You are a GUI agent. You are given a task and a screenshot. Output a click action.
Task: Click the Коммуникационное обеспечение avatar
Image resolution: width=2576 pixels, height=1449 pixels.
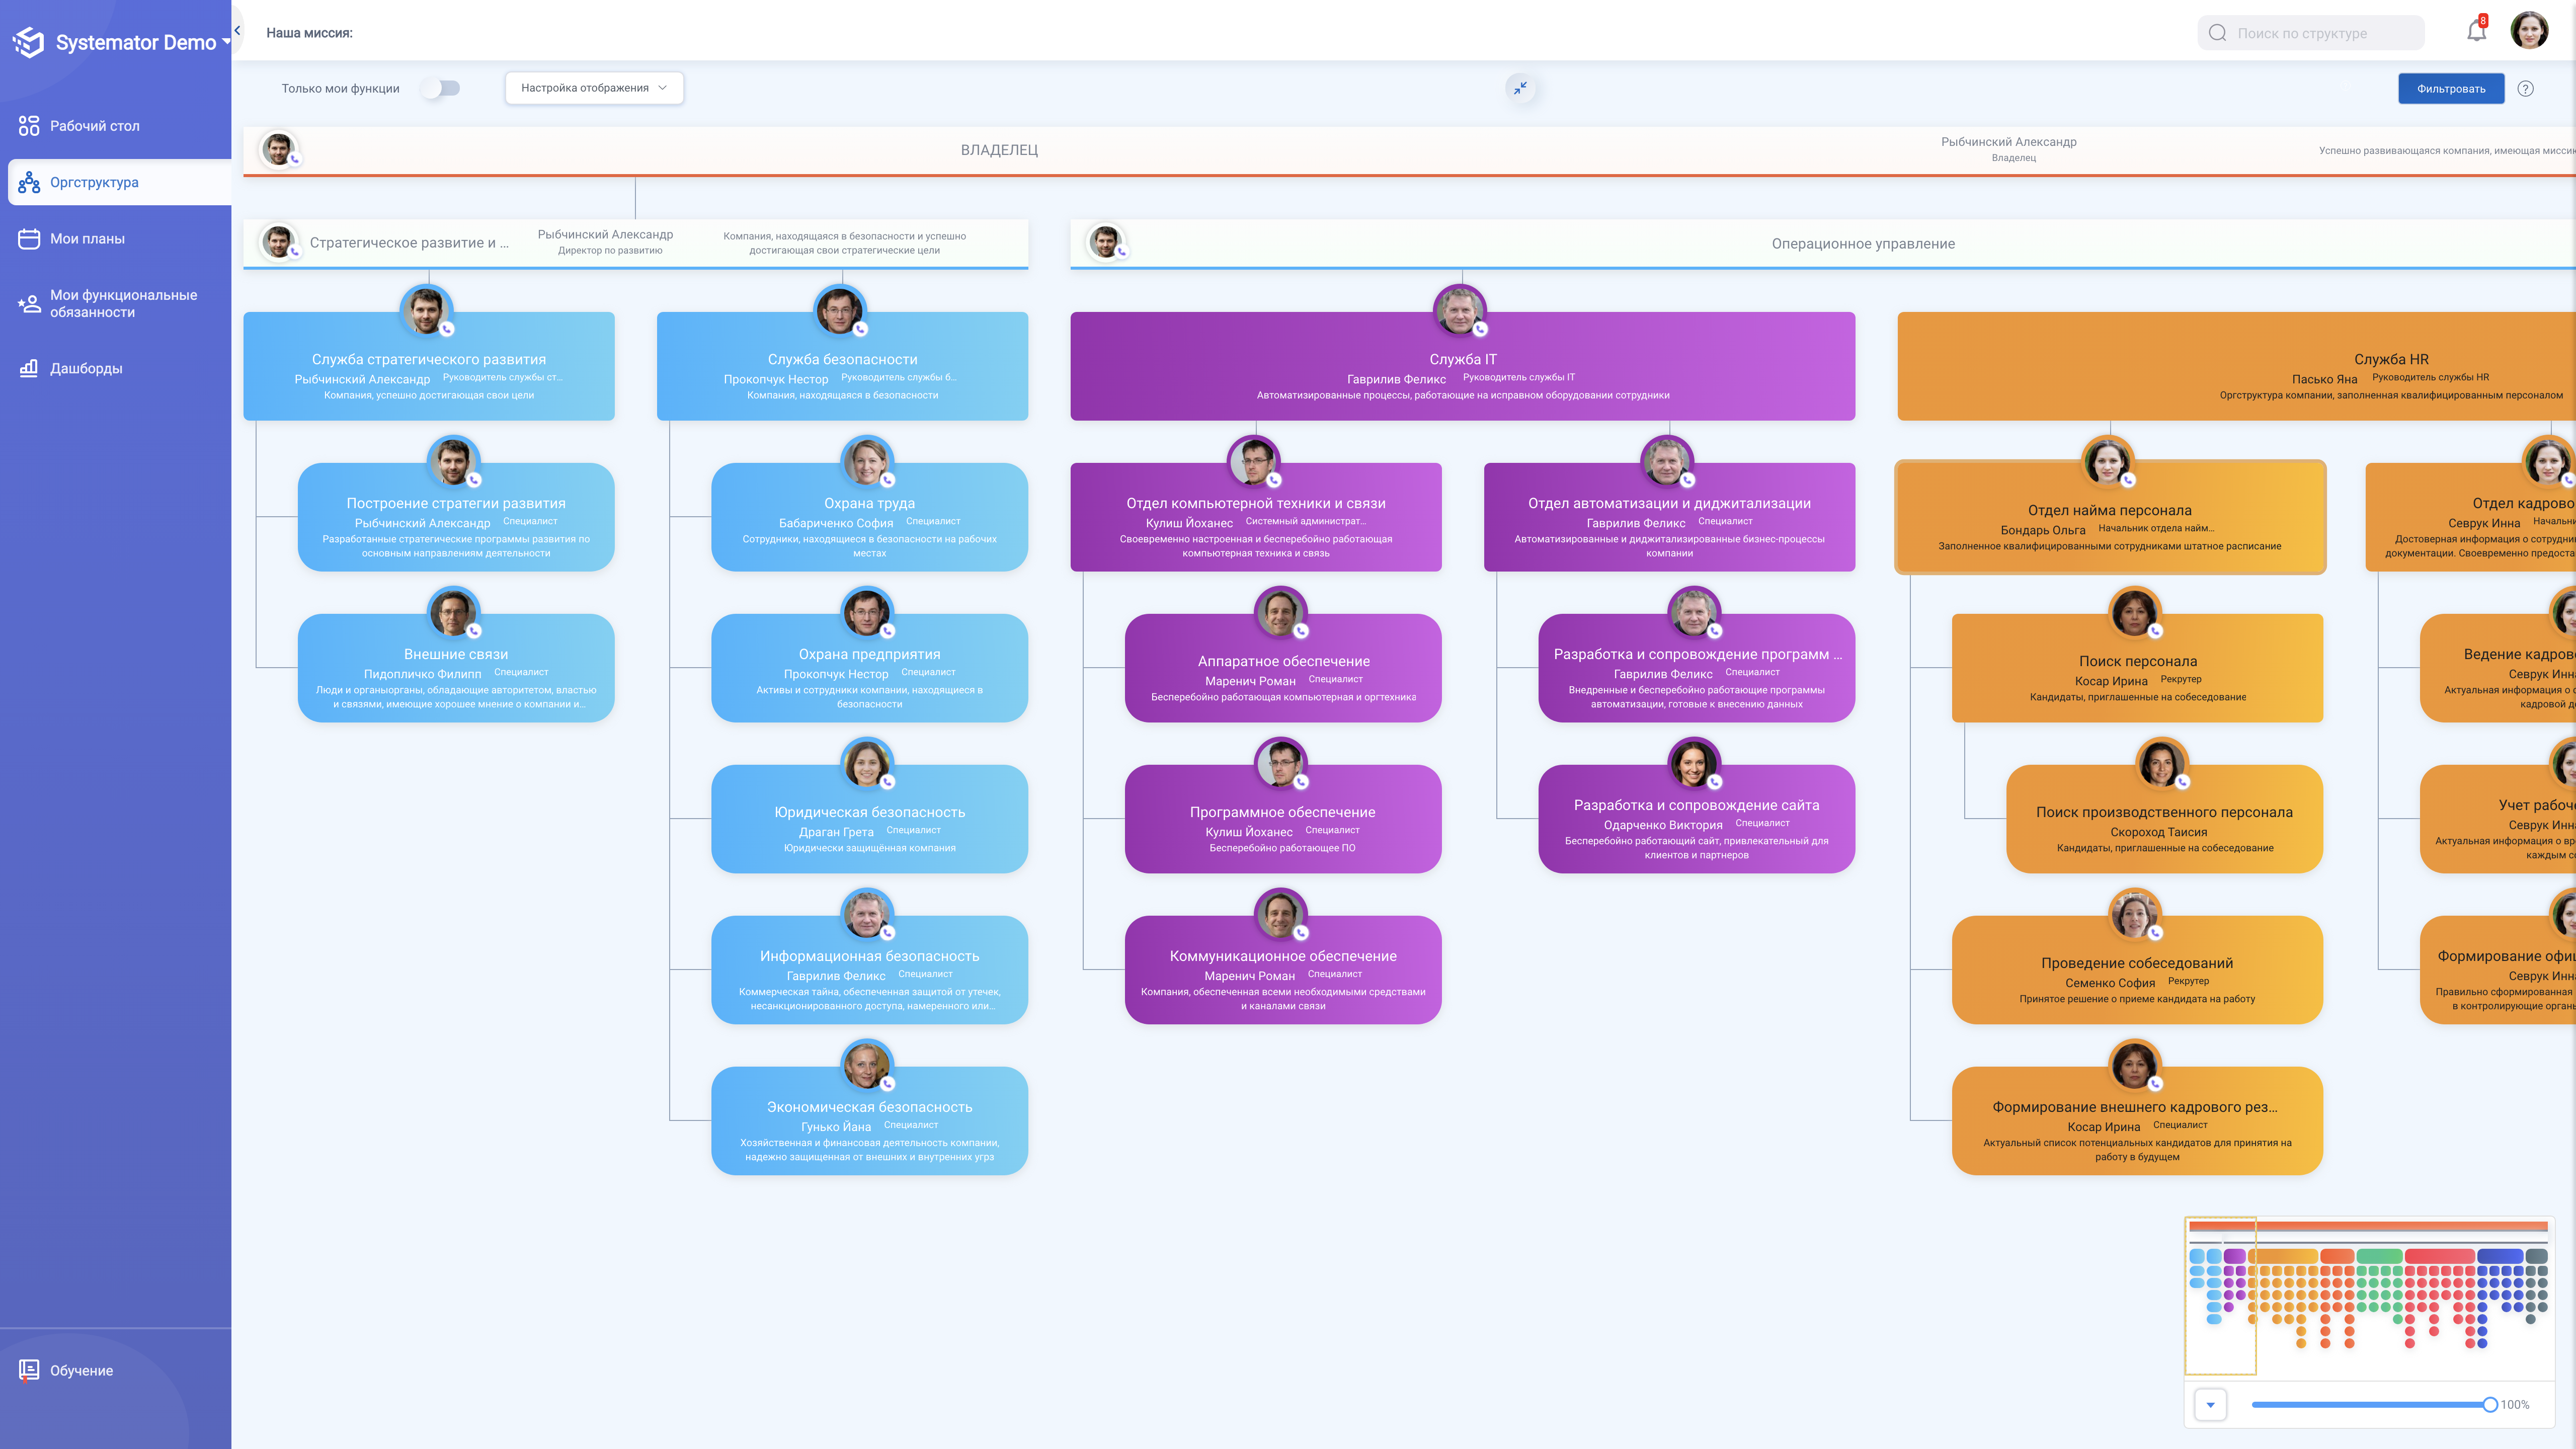pyautogui.click(x=1281, y=915)
